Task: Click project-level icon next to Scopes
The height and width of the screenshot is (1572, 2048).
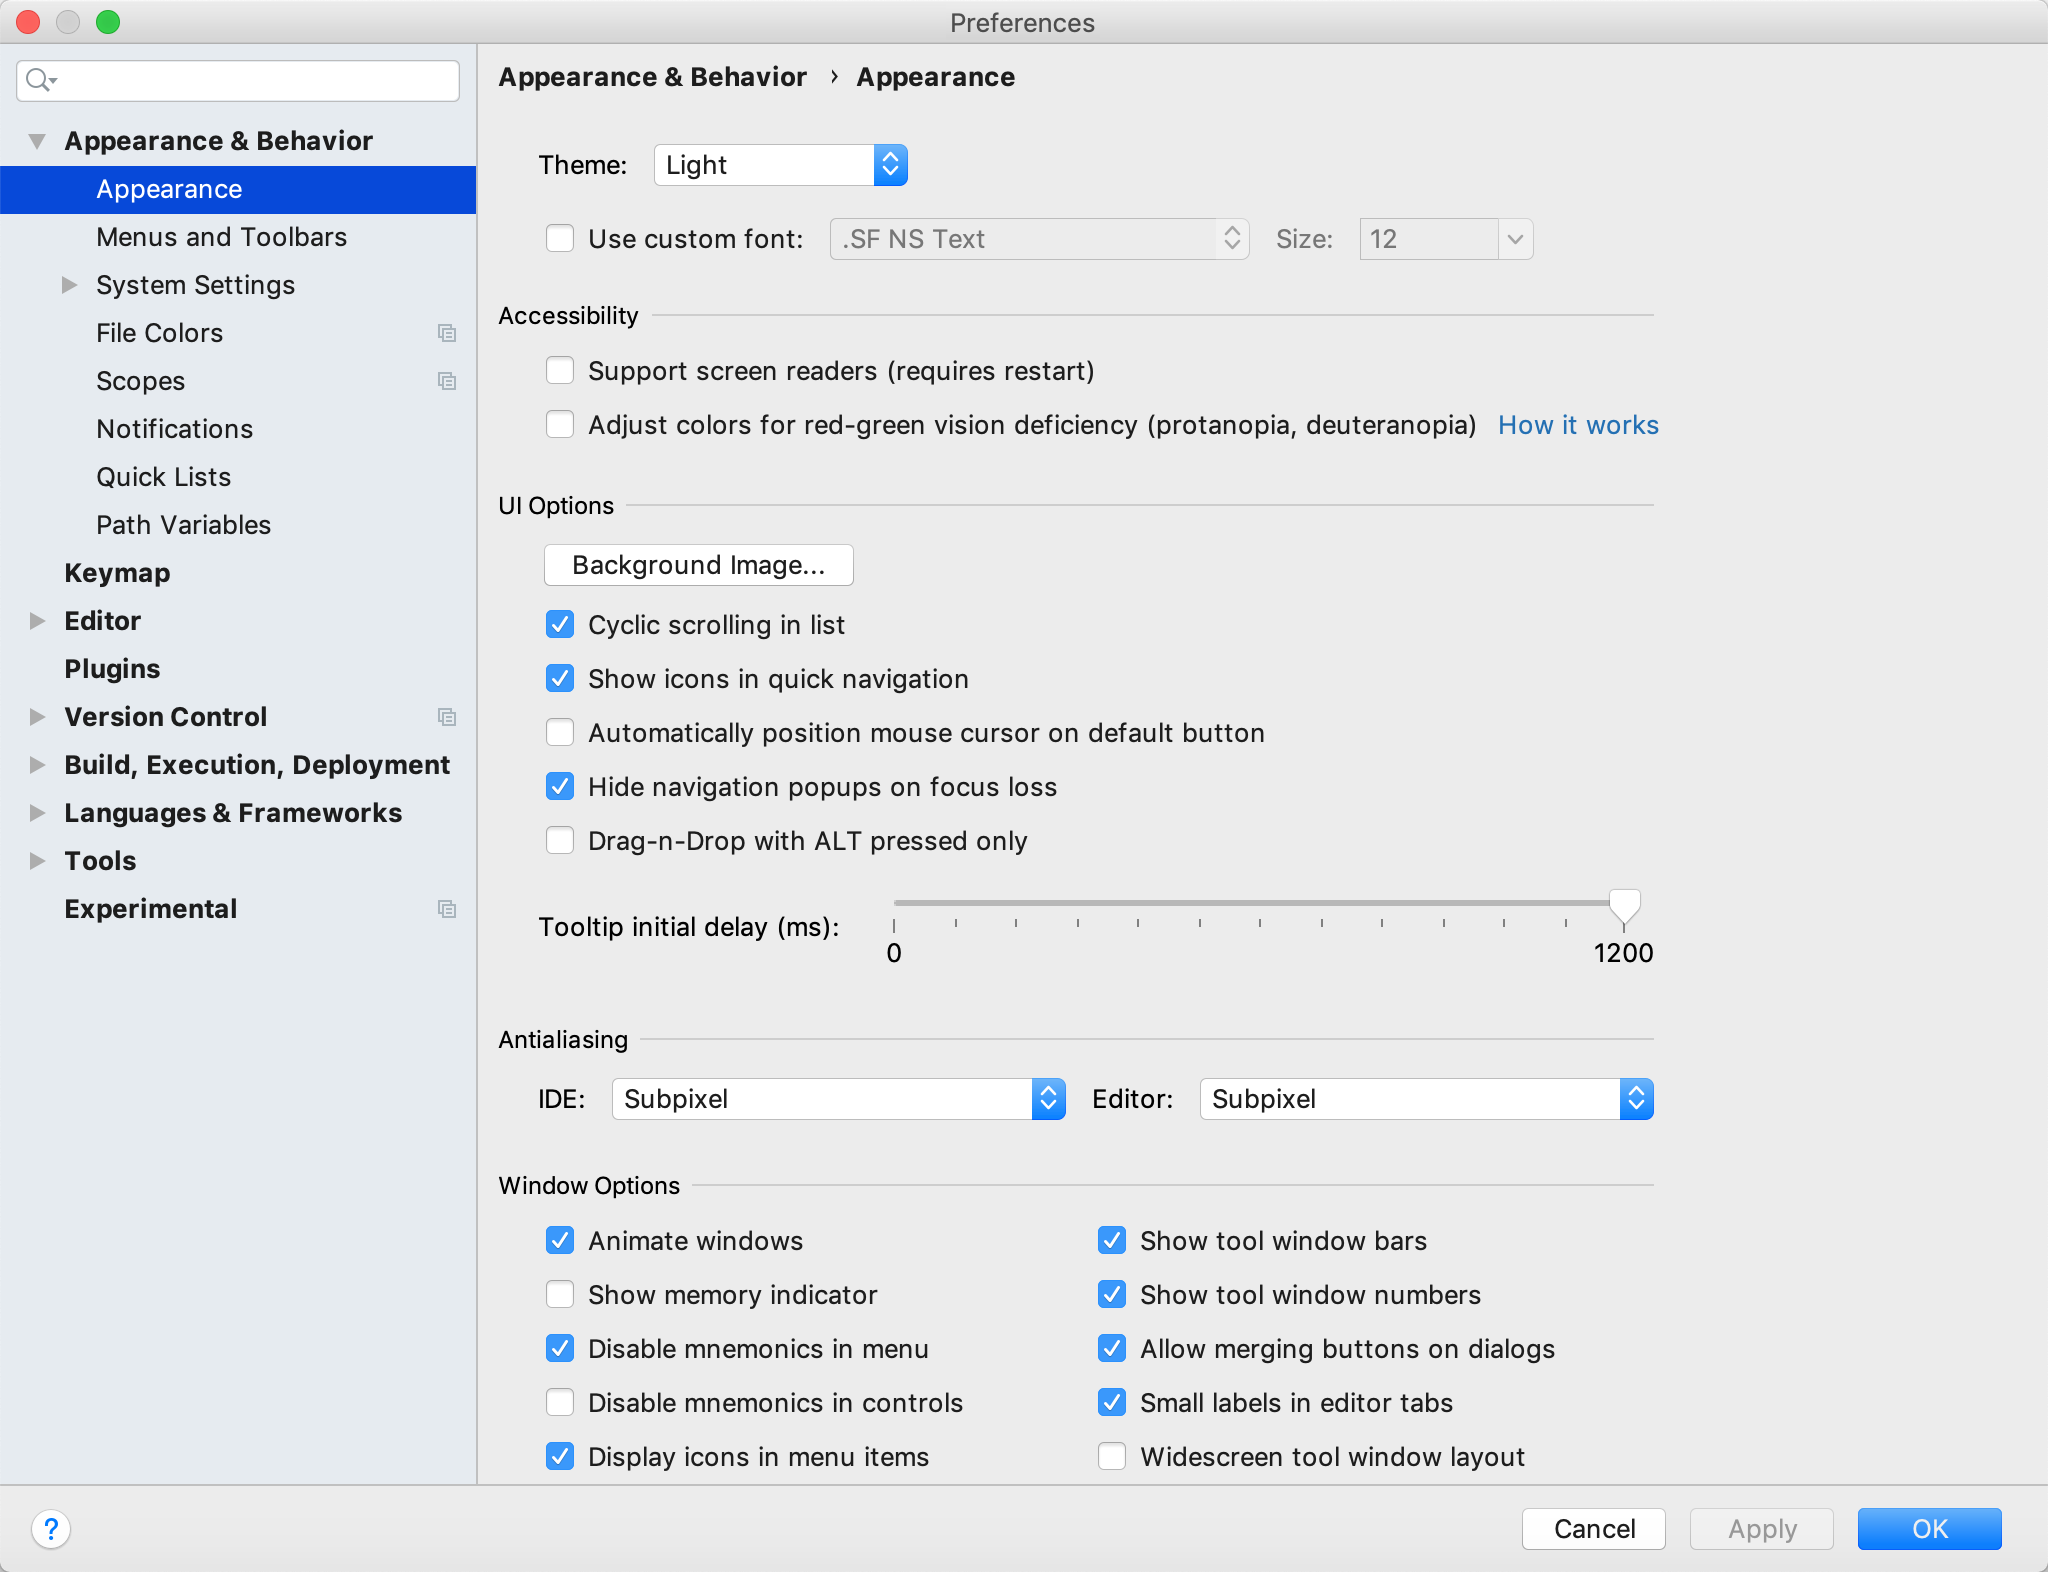Action: coord(447,381)
